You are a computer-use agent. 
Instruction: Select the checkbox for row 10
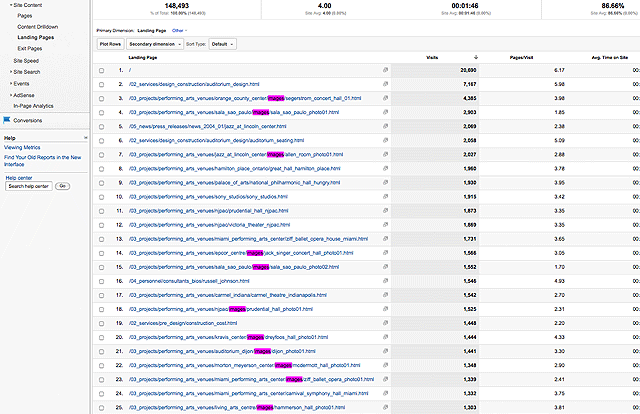coord(103,197)
